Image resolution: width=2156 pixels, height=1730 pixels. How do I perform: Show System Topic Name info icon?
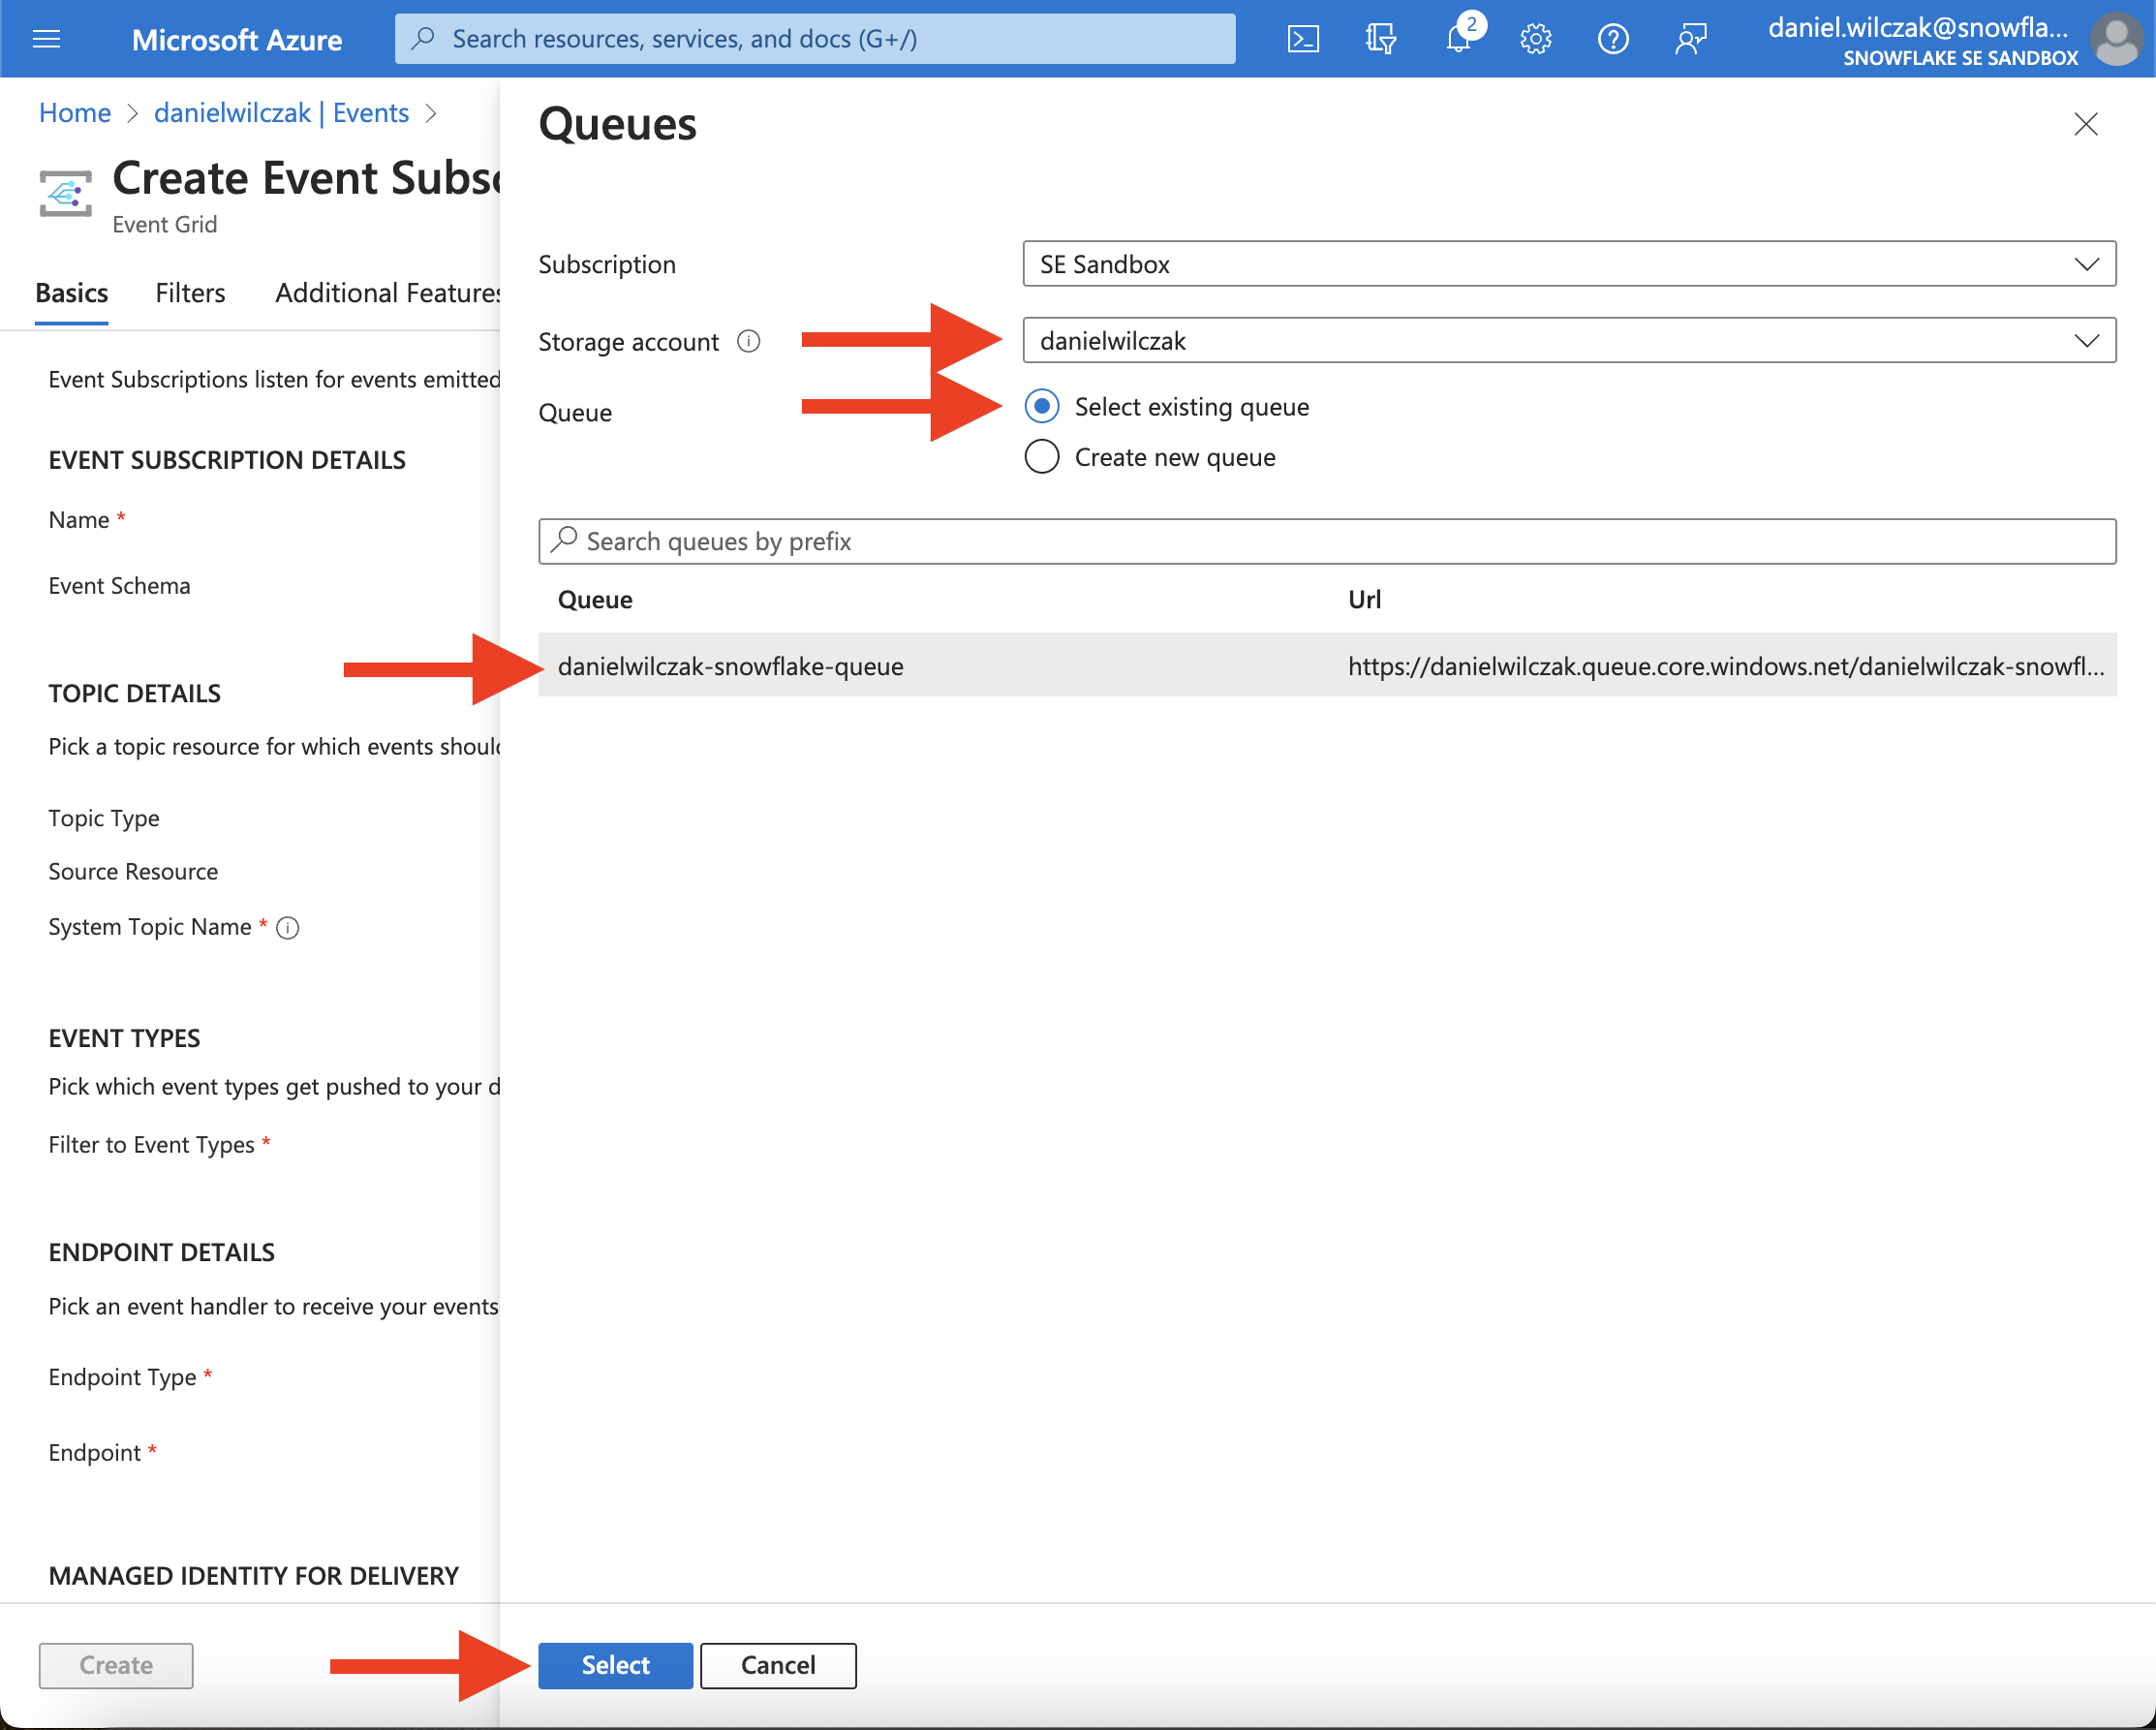[x=288, y=928]
